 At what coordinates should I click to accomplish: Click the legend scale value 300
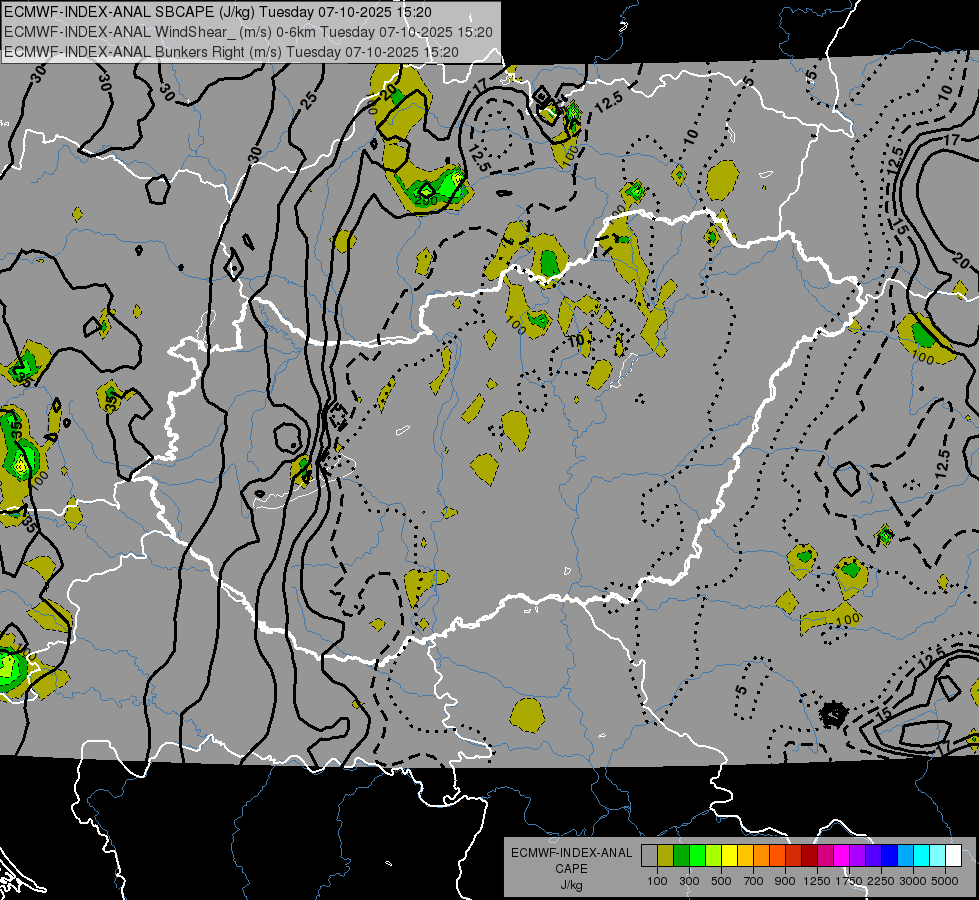pyautogui.click(x=689, y=881)
